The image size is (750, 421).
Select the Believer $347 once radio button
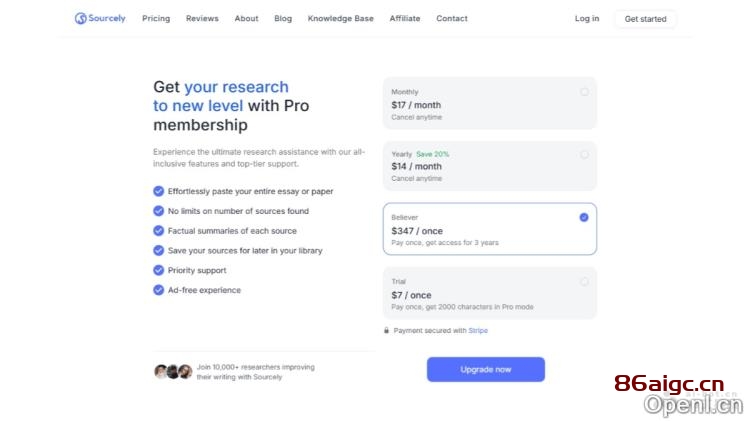click(584, 217)
